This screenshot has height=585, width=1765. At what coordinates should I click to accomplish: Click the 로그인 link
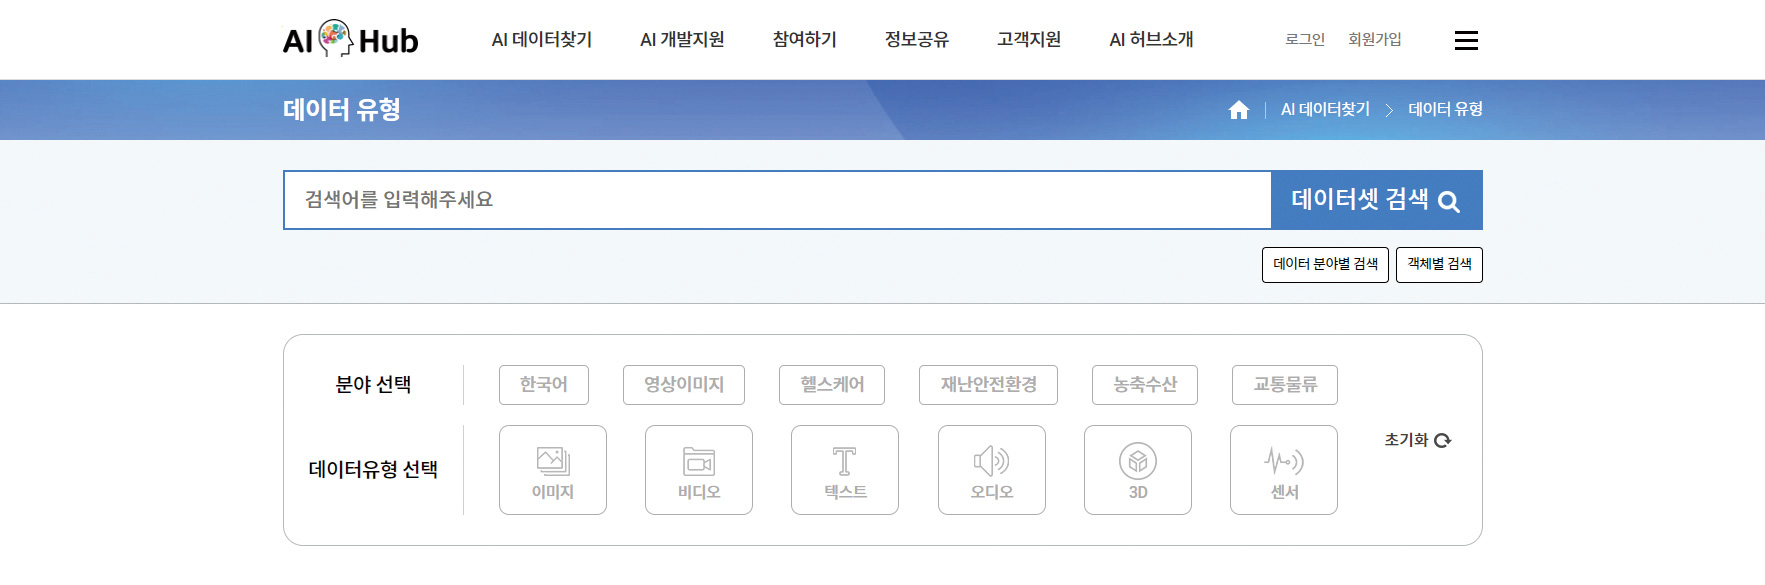[1305, 40]
